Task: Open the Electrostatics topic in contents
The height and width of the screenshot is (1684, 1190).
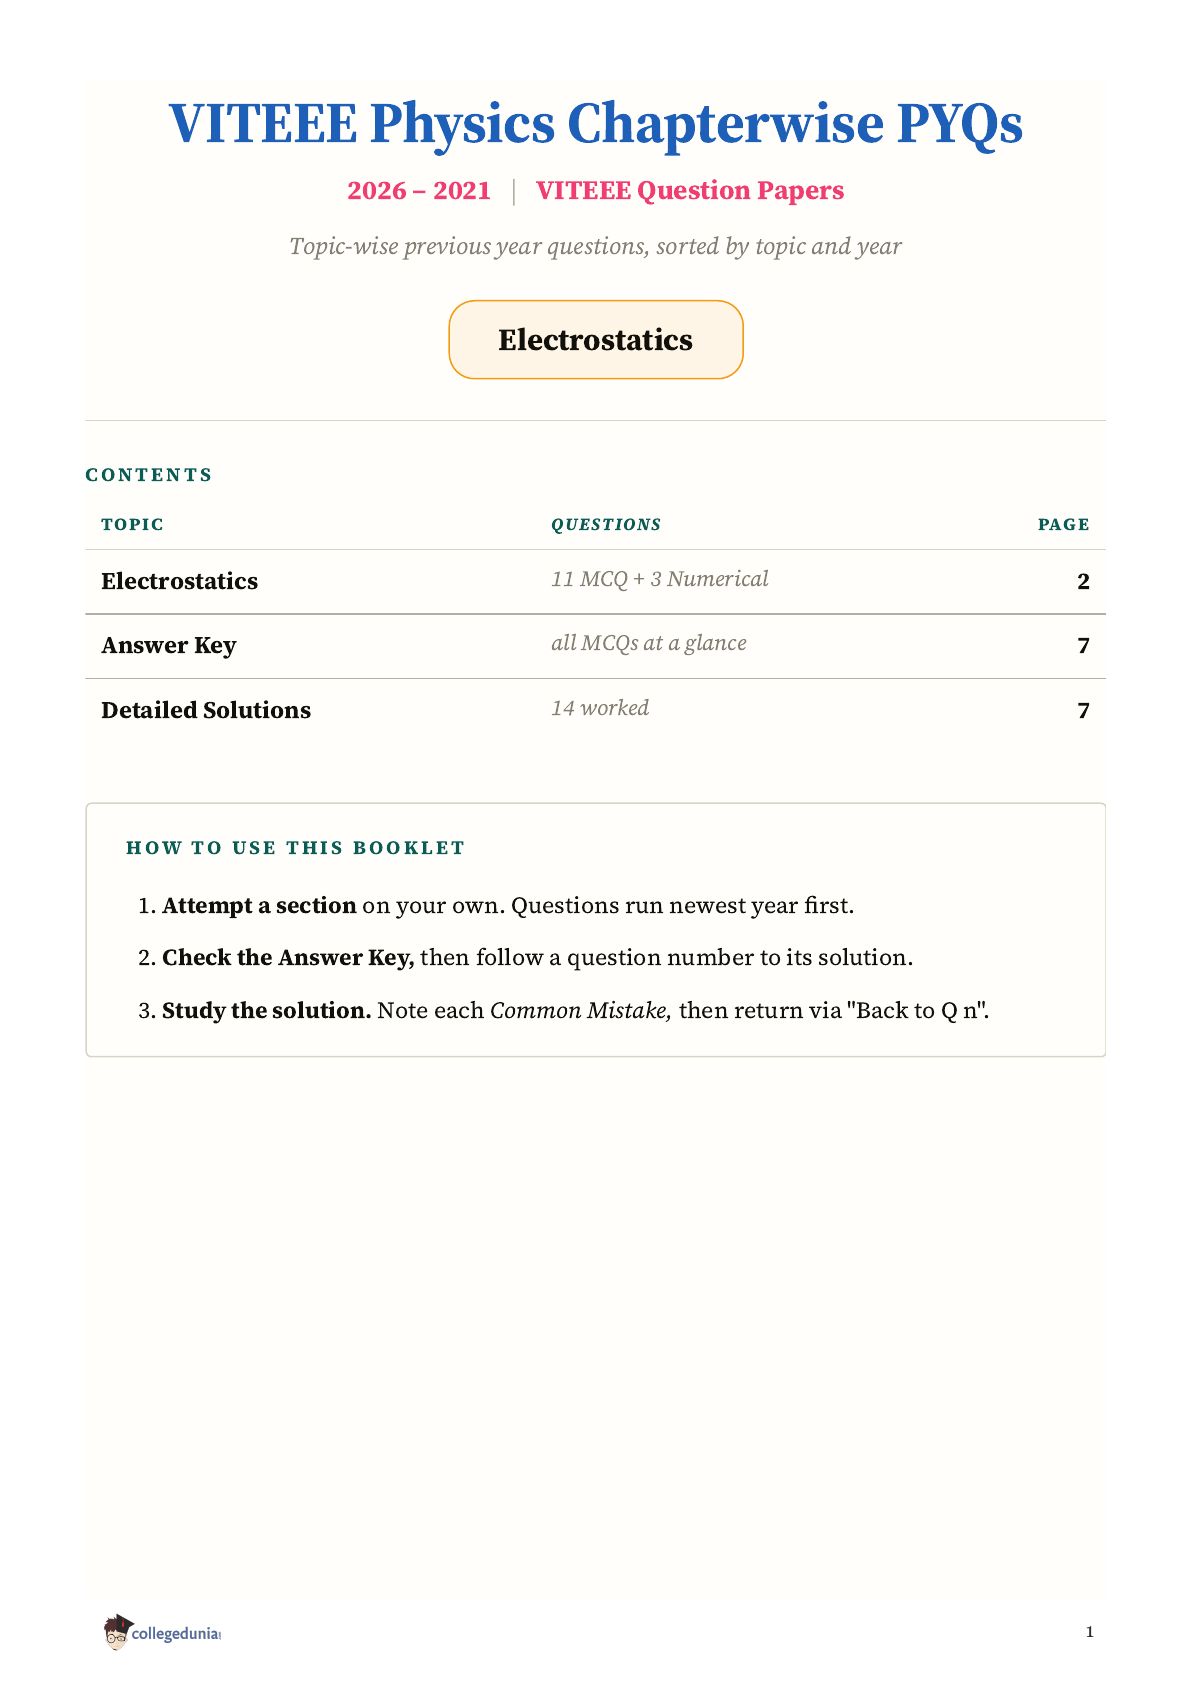Action: click(180, 581)
